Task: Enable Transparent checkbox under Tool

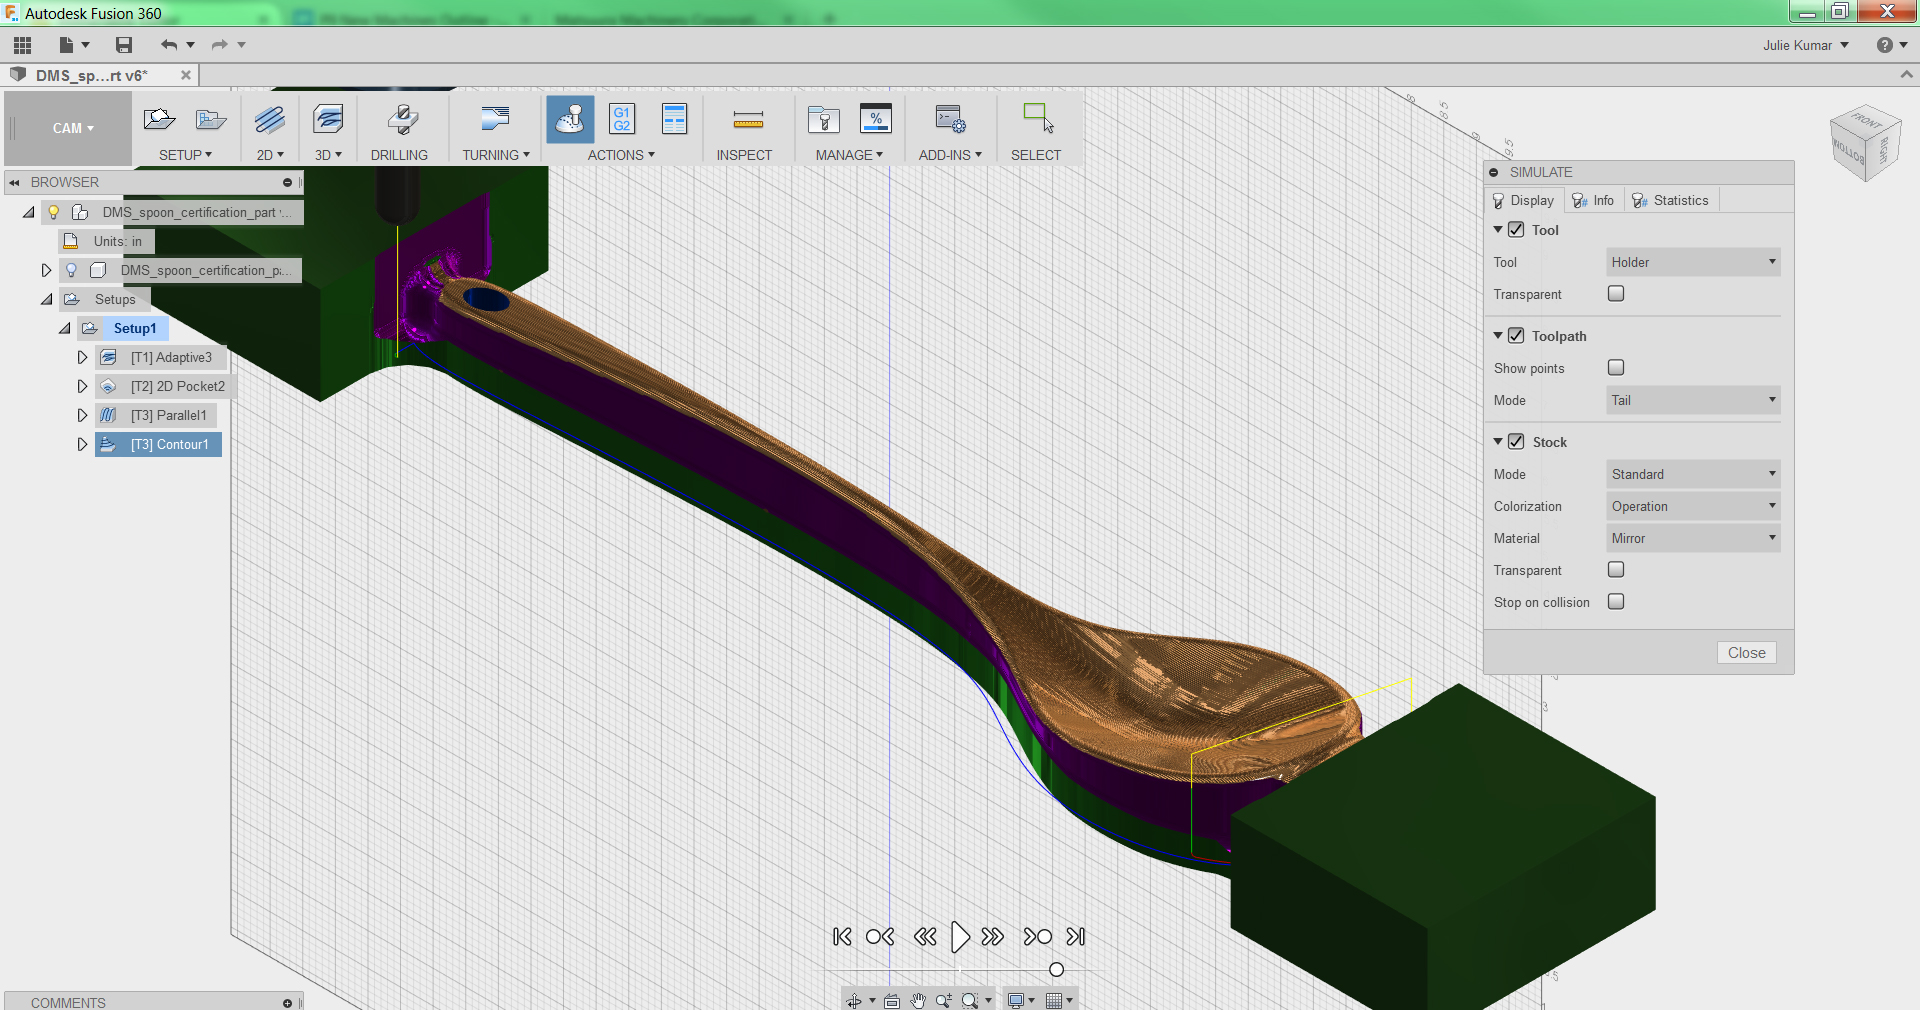Action: [x=1616, y=293]
